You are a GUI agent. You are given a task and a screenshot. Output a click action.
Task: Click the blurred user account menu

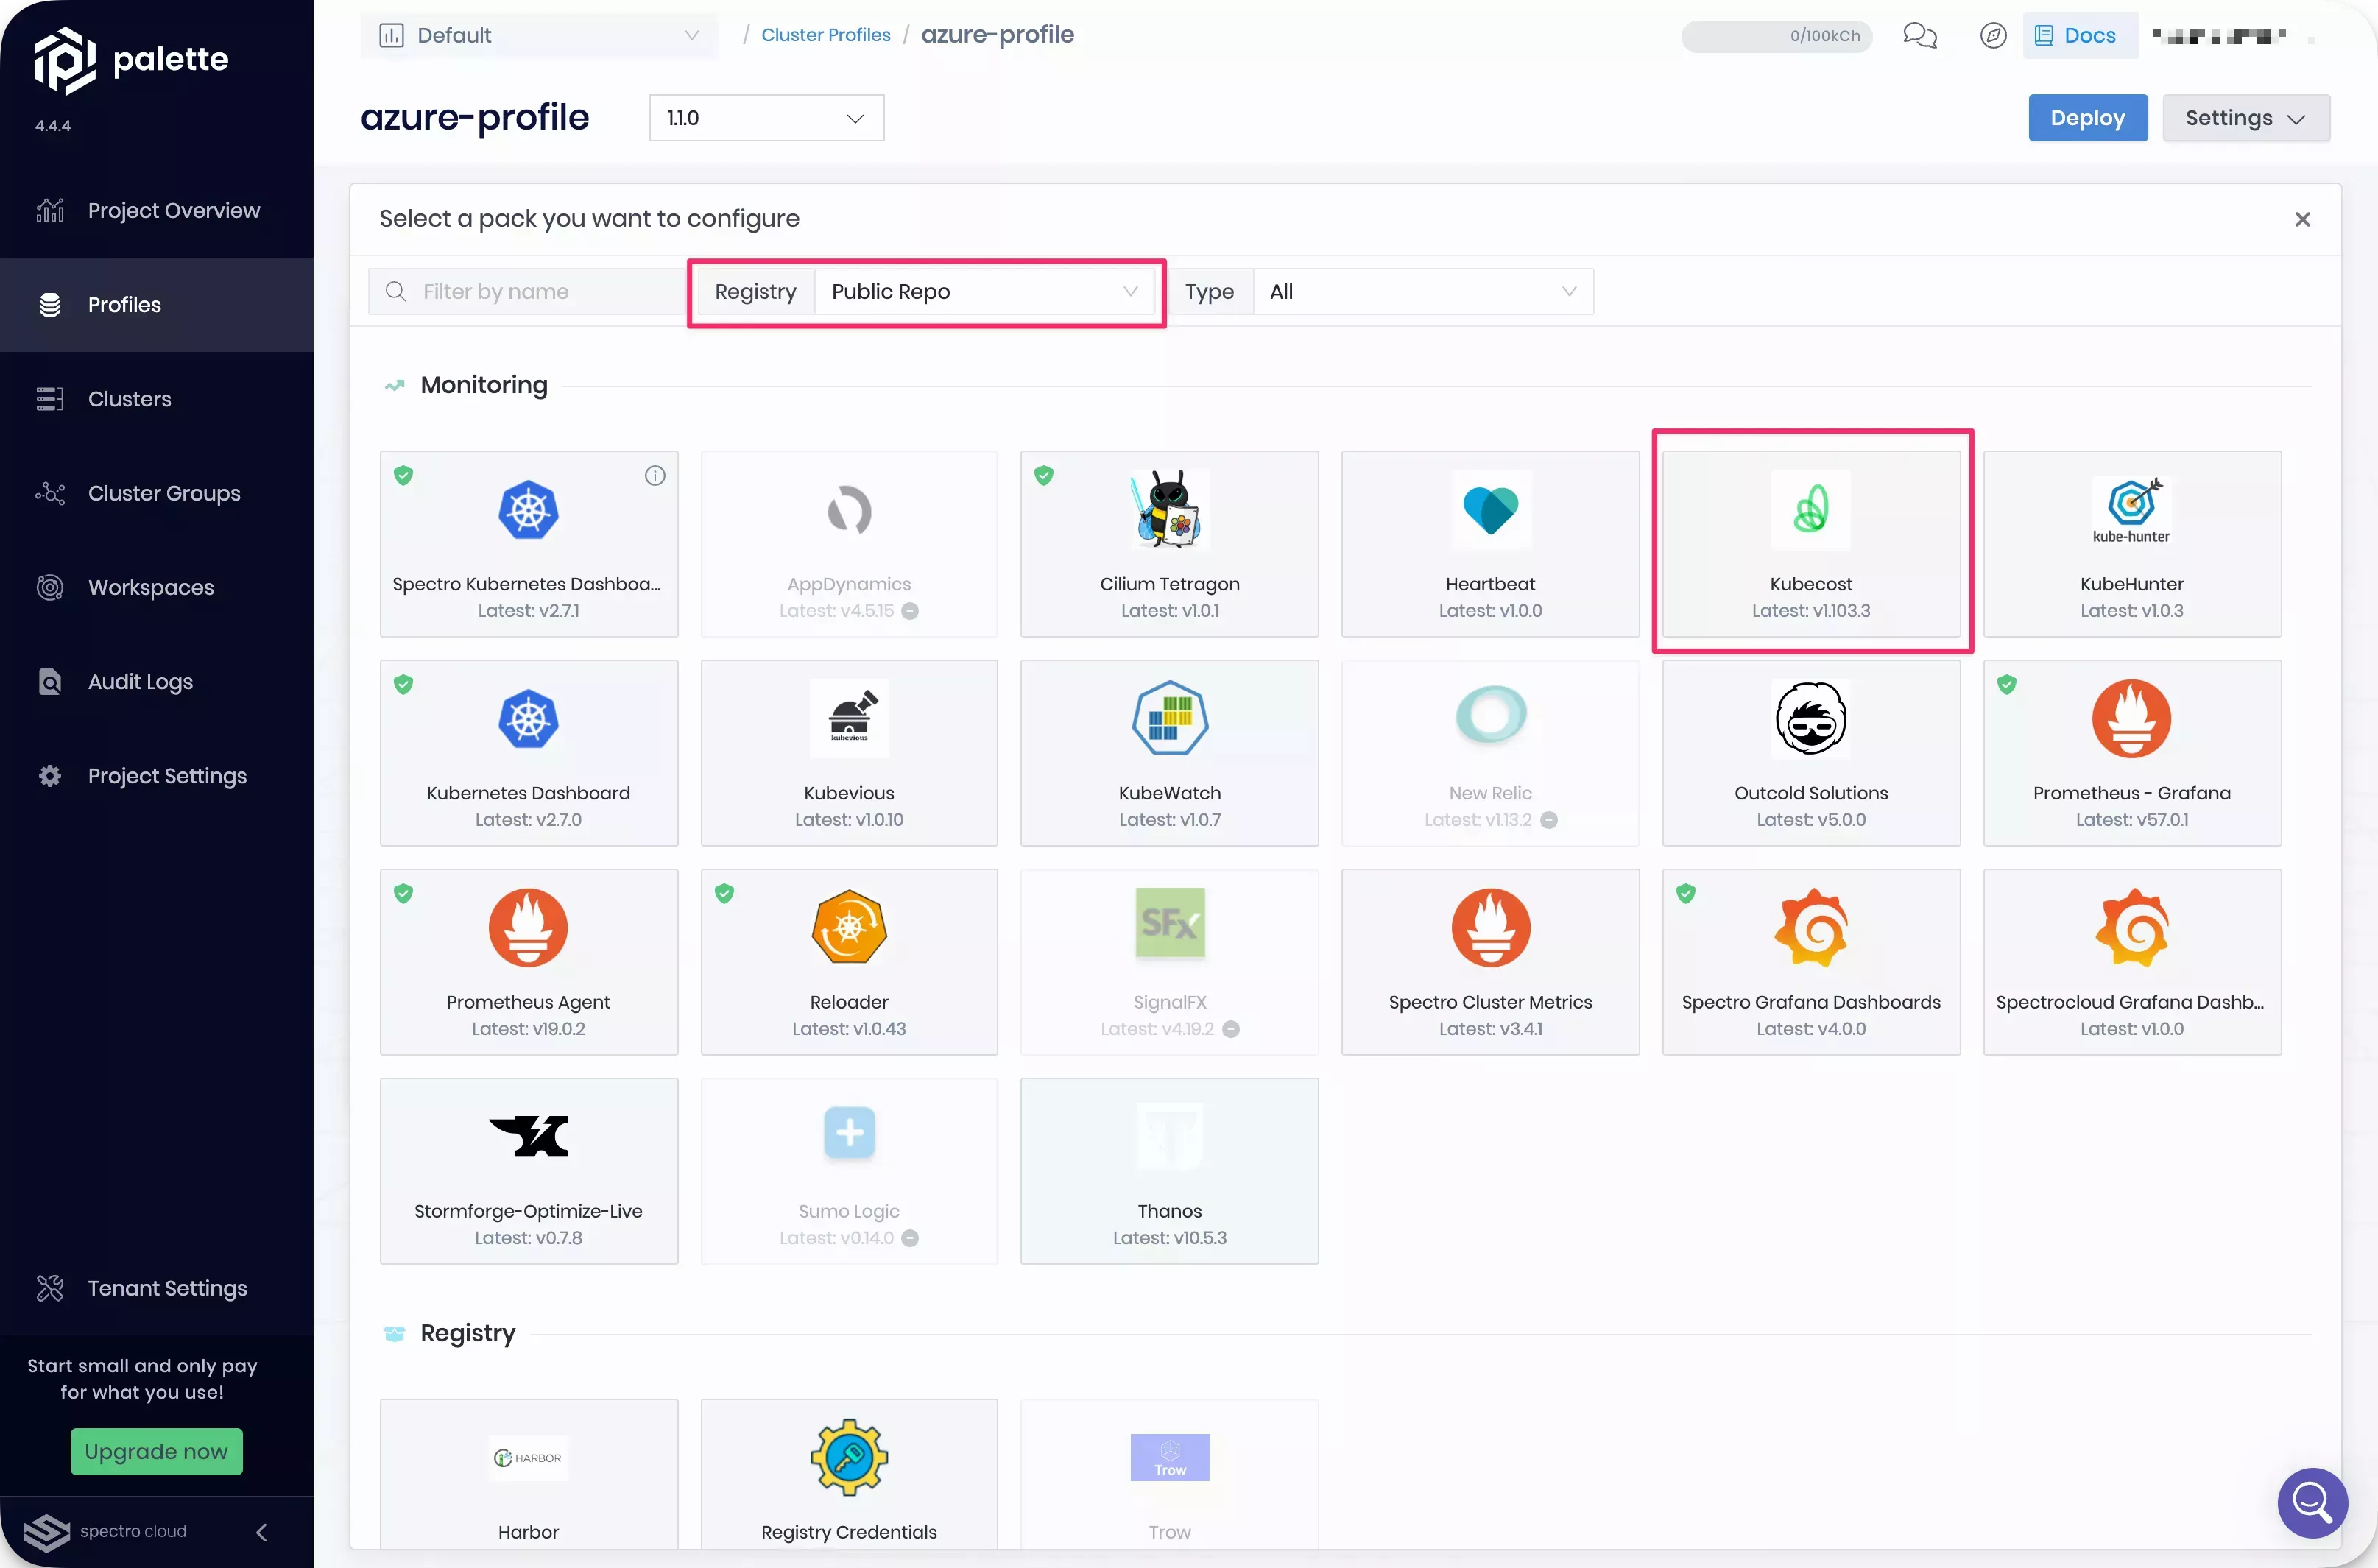2220,36
